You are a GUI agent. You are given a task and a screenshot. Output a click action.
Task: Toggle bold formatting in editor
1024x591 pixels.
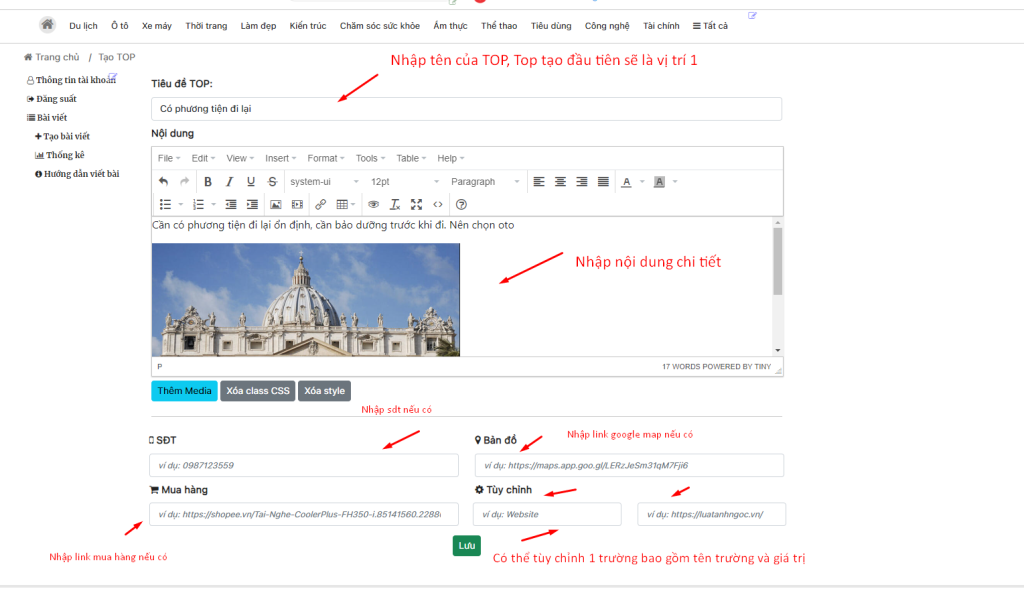click(208, 182)
